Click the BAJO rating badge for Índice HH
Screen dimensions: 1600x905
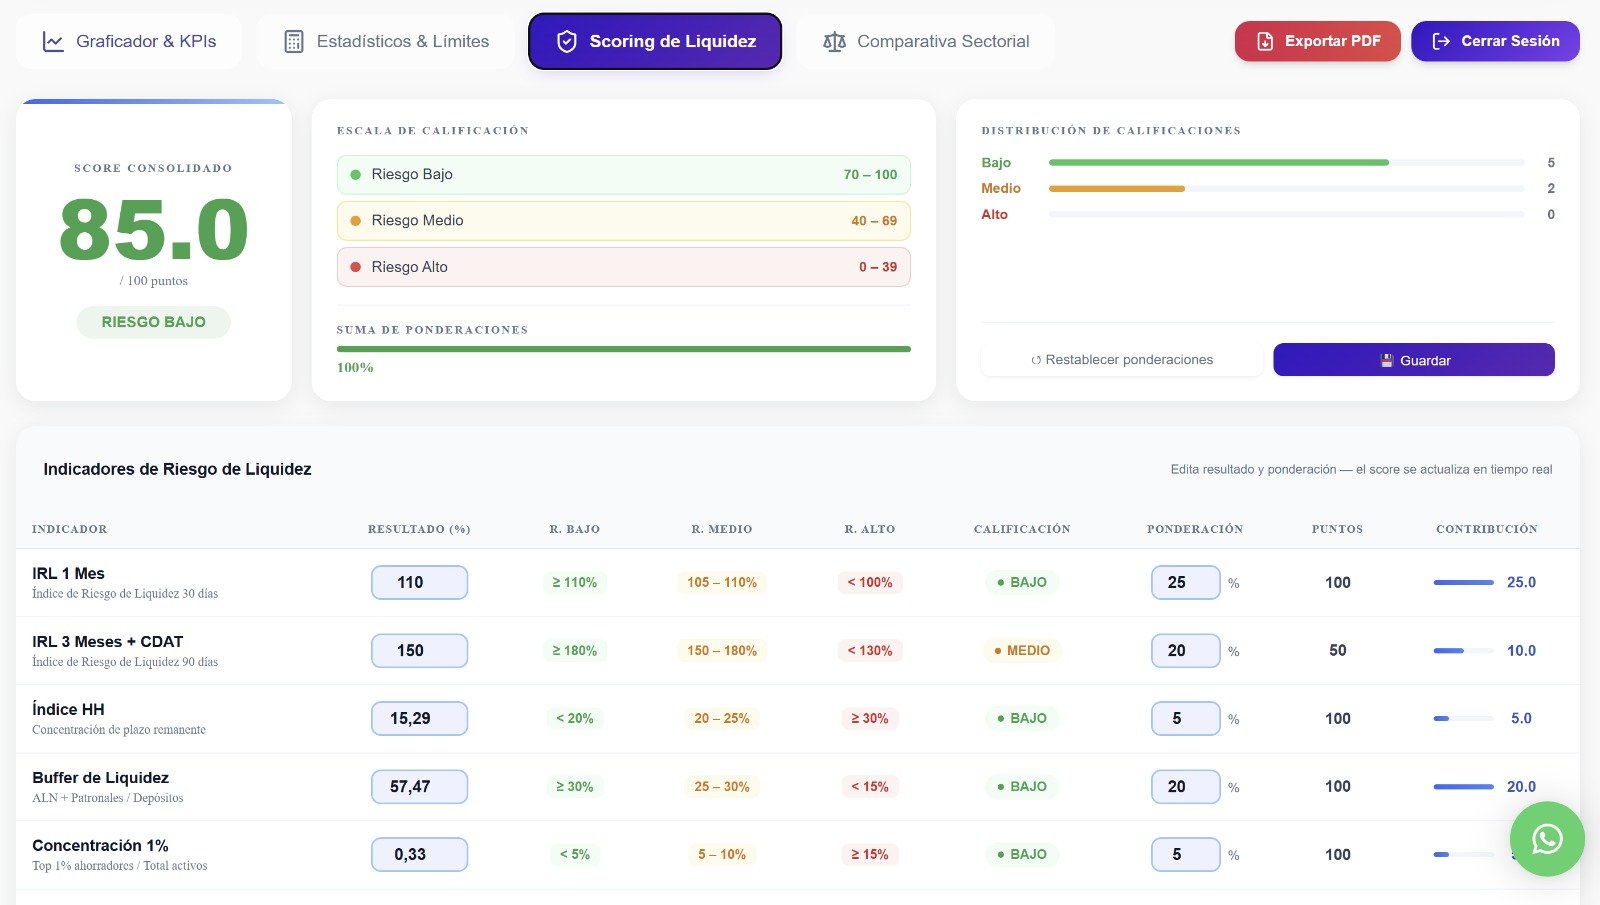[x=1022, y=718]
